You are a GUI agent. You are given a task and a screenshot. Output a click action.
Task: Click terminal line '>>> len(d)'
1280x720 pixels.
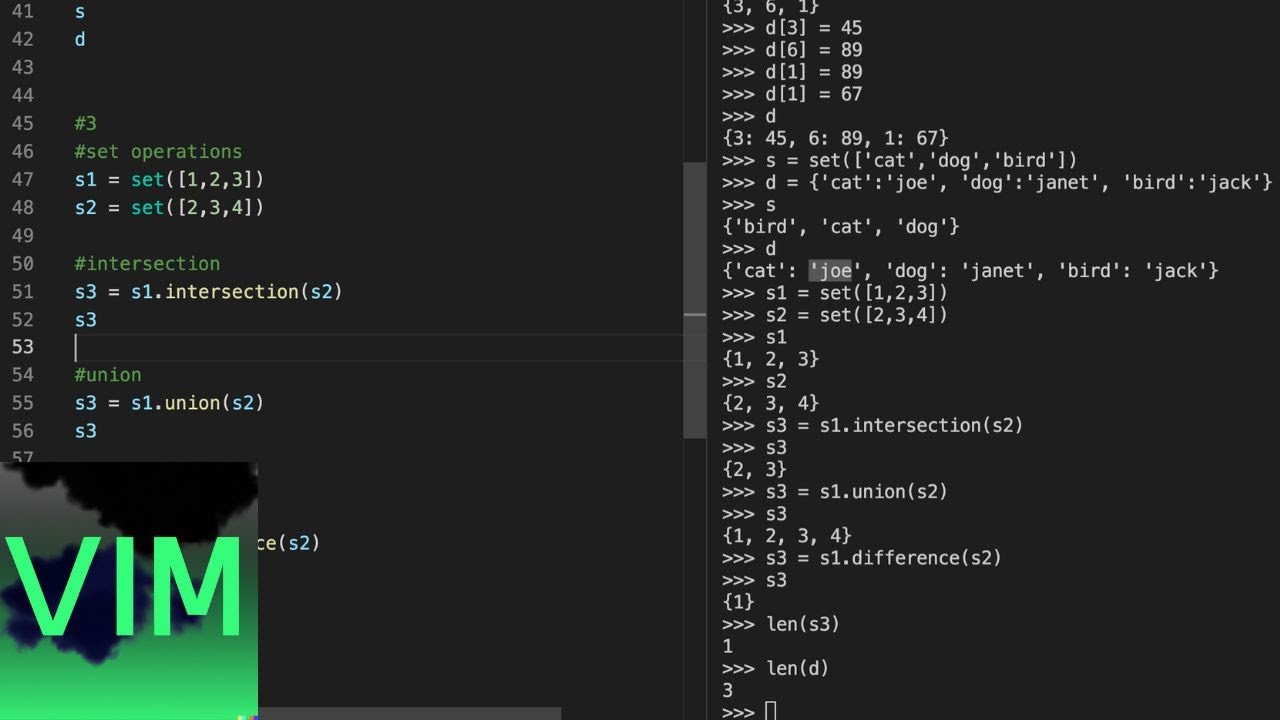(775, 668)
